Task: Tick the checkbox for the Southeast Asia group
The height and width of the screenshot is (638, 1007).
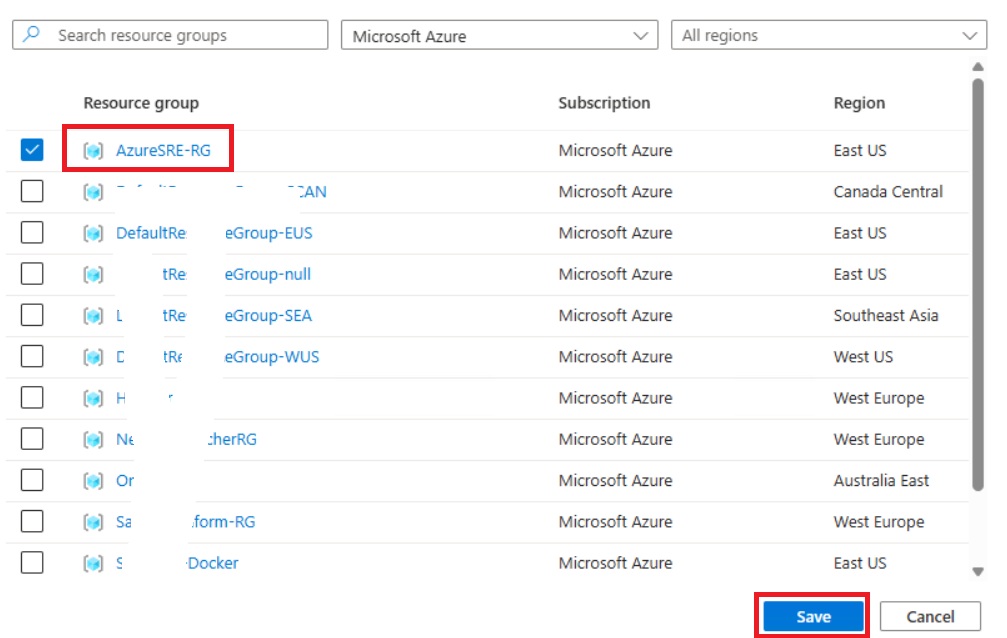Action: 32,316
